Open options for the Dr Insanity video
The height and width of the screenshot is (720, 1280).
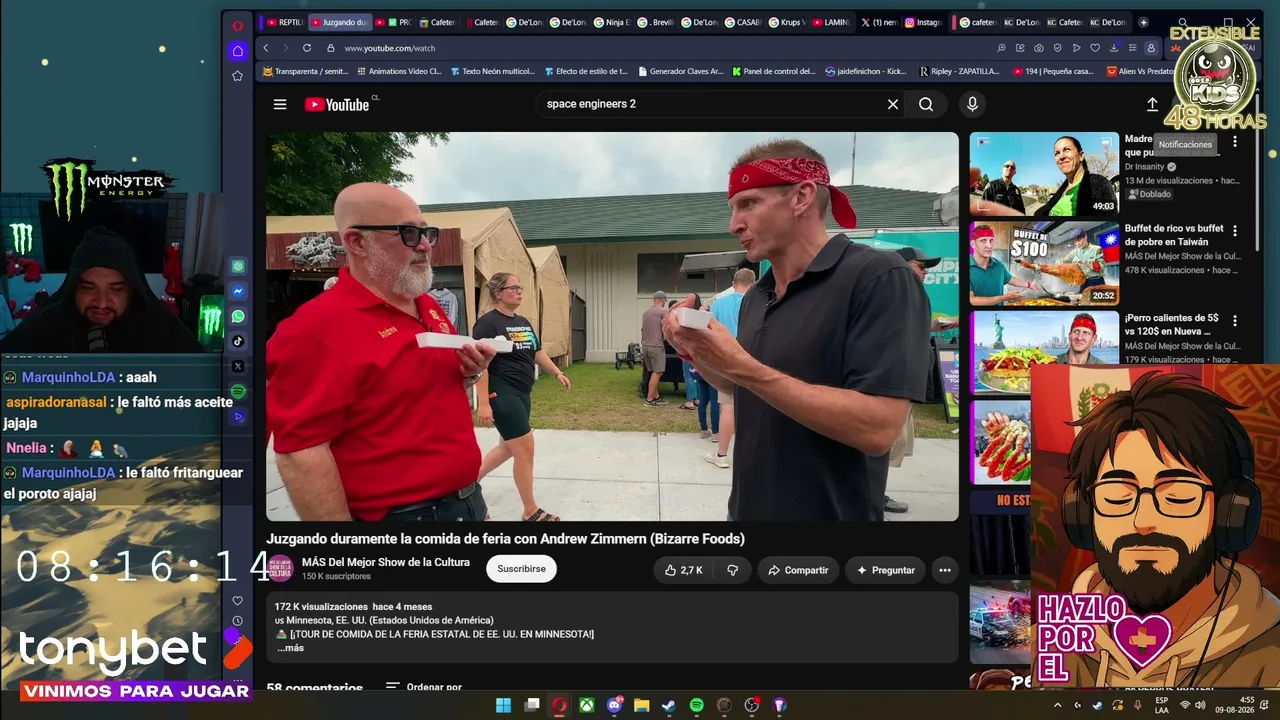click(1235, 142)
